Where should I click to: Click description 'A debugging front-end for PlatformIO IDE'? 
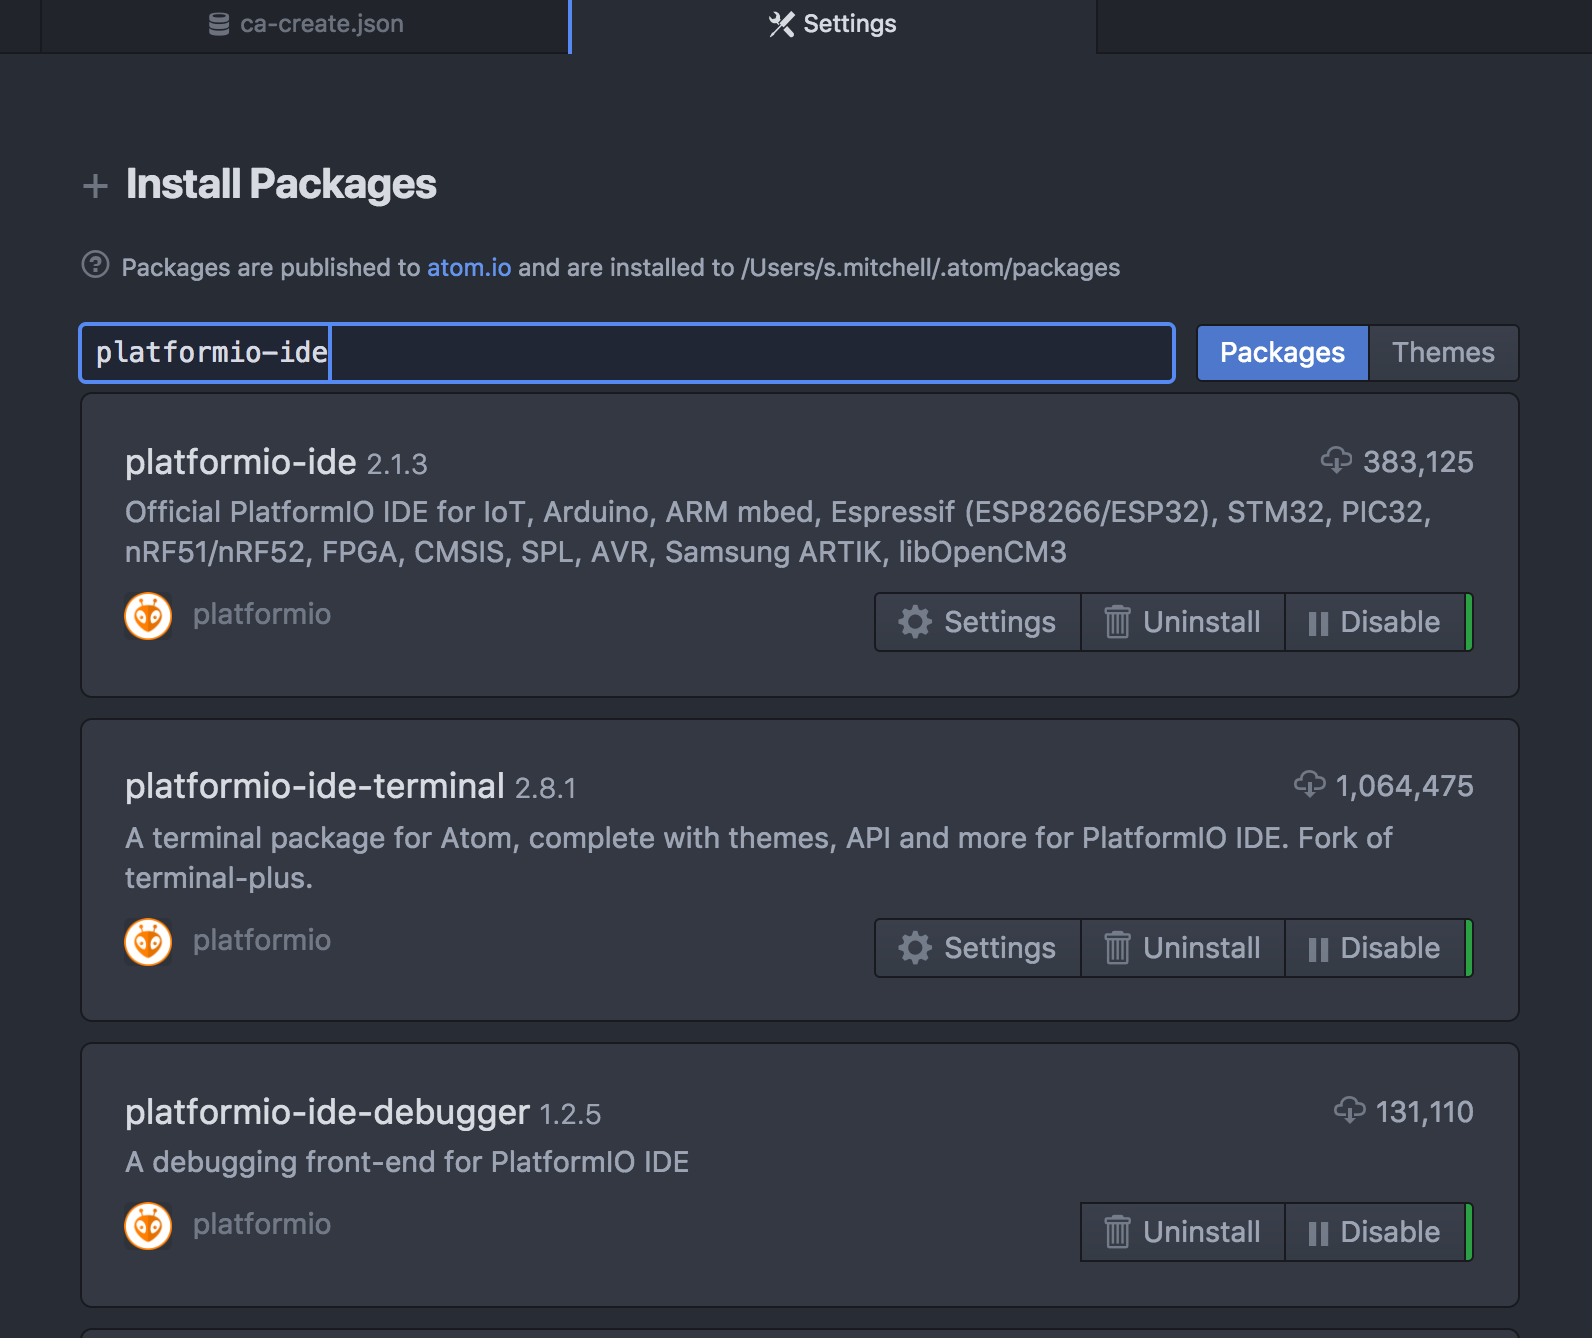coord(407,1162)
